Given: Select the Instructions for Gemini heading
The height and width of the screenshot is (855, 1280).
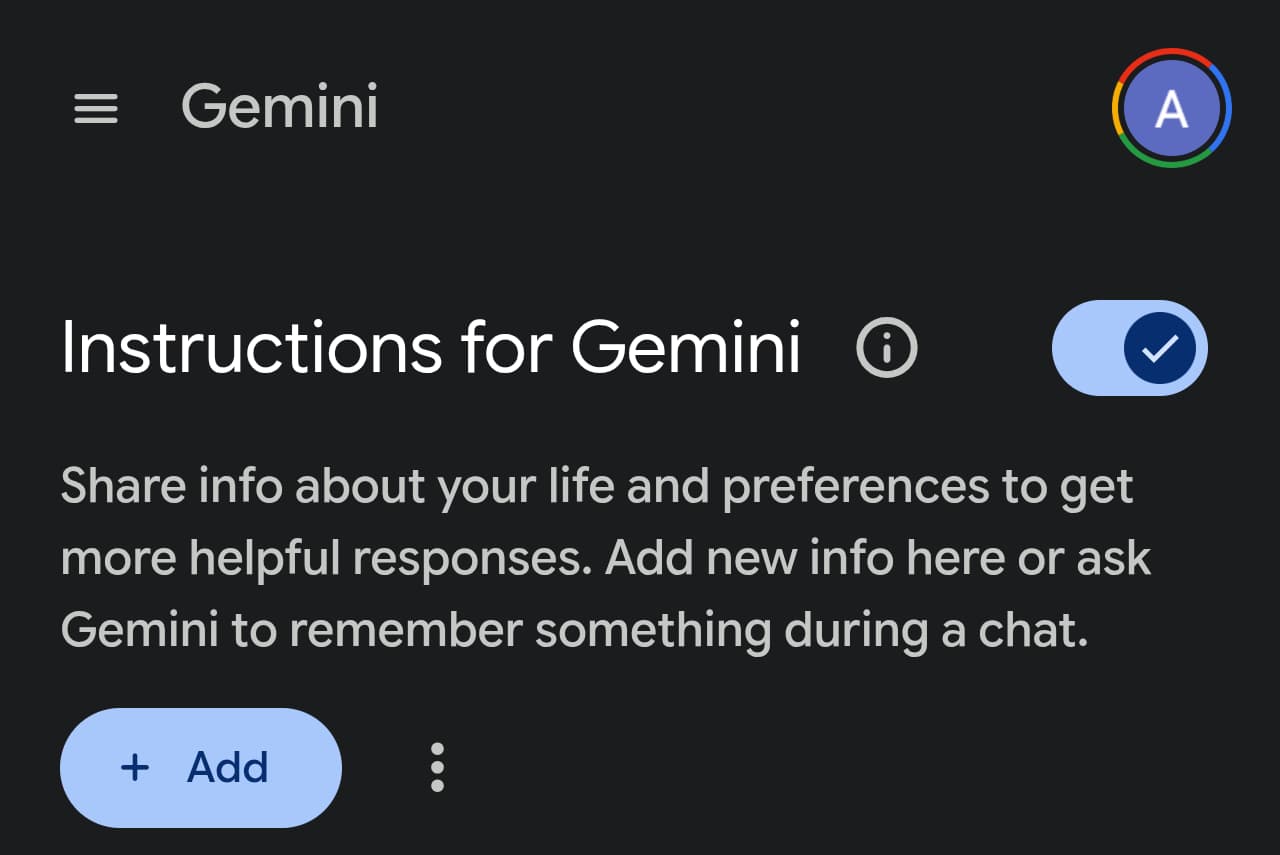Looking at the screenshot, I should coord(430,348).
